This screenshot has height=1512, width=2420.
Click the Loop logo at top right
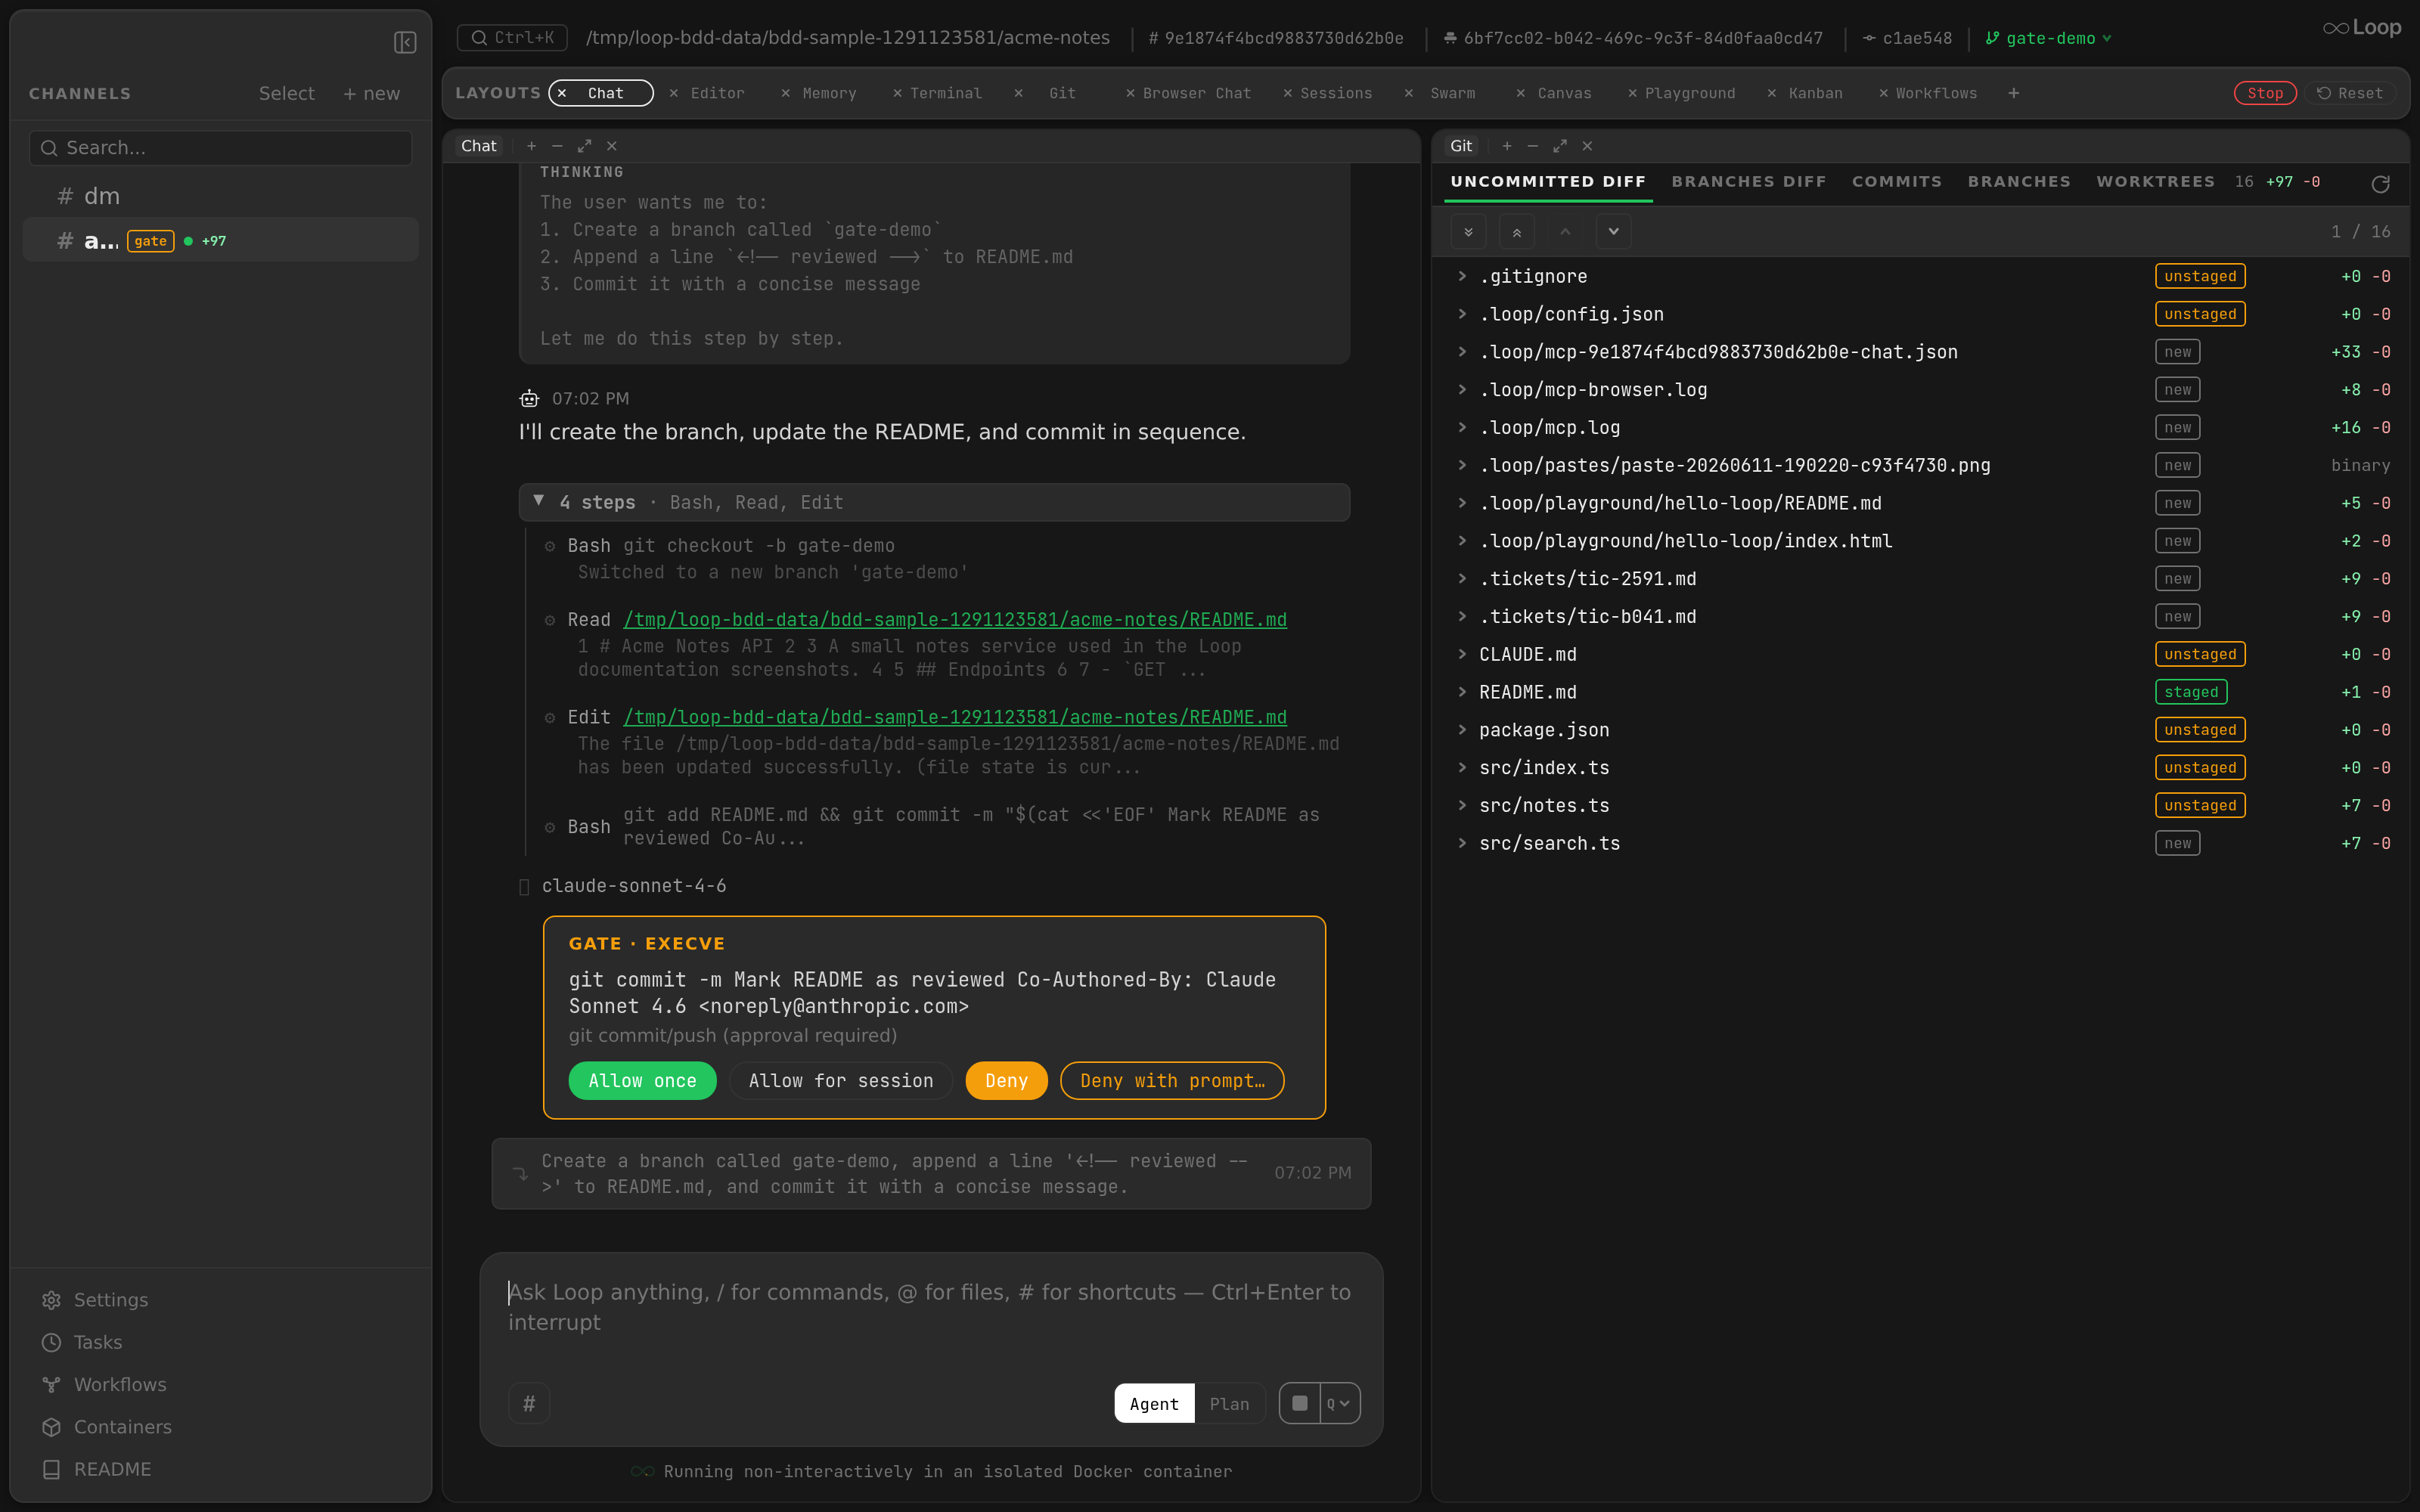point(2361,28)
